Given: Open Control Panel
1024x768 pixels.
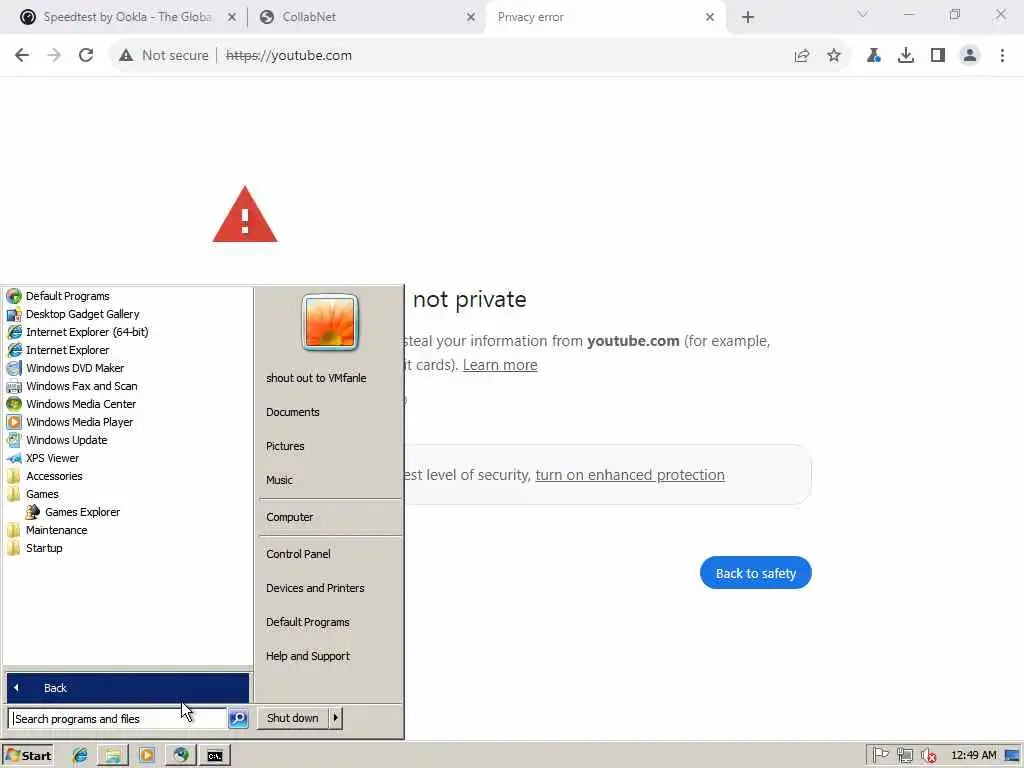Looking at the screenshot, I should (298, 554).
